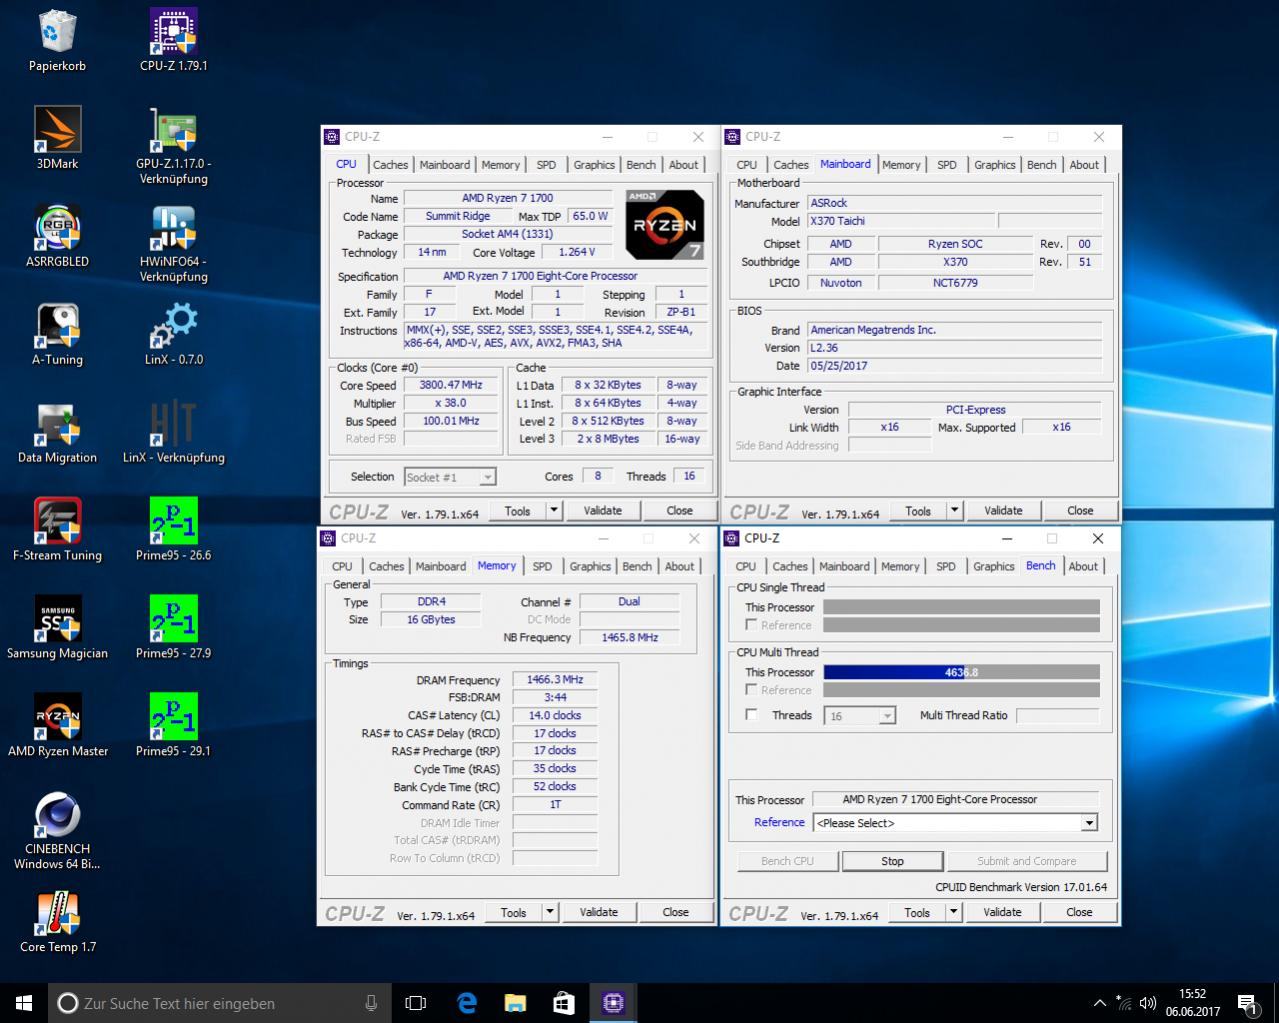The image size is (1279, 1023).
Task: Open the SPD tab in the Mainboard tab window
Action: click(x=947, y=165)
